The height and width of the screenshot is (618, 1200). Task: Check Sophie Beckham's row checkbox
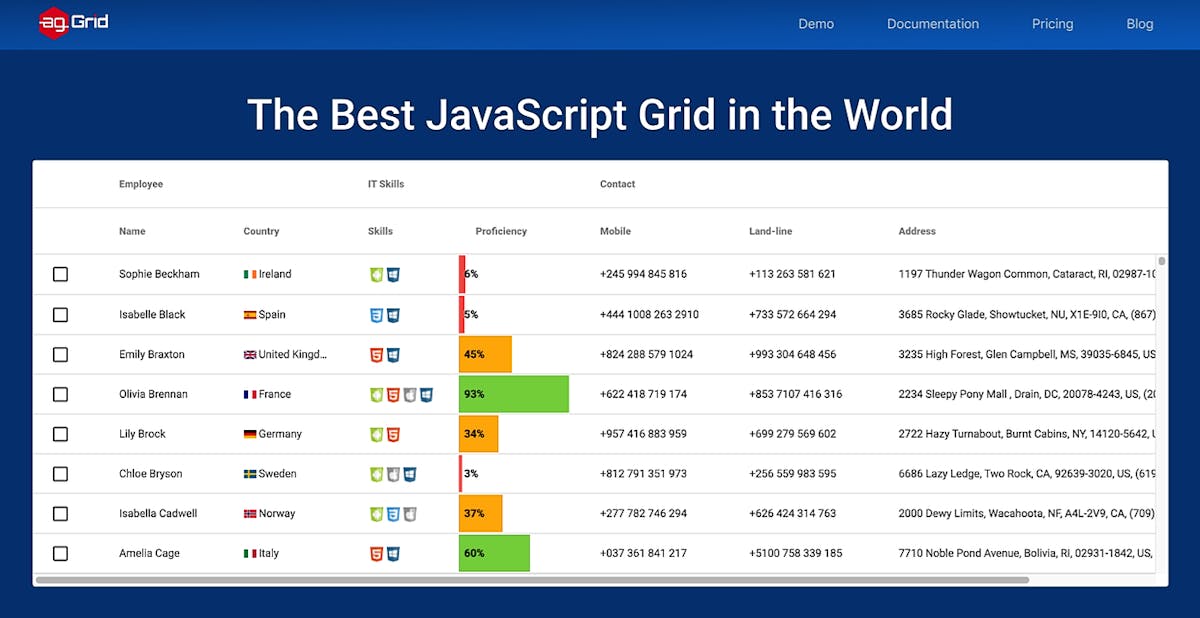tap(60, 274)
